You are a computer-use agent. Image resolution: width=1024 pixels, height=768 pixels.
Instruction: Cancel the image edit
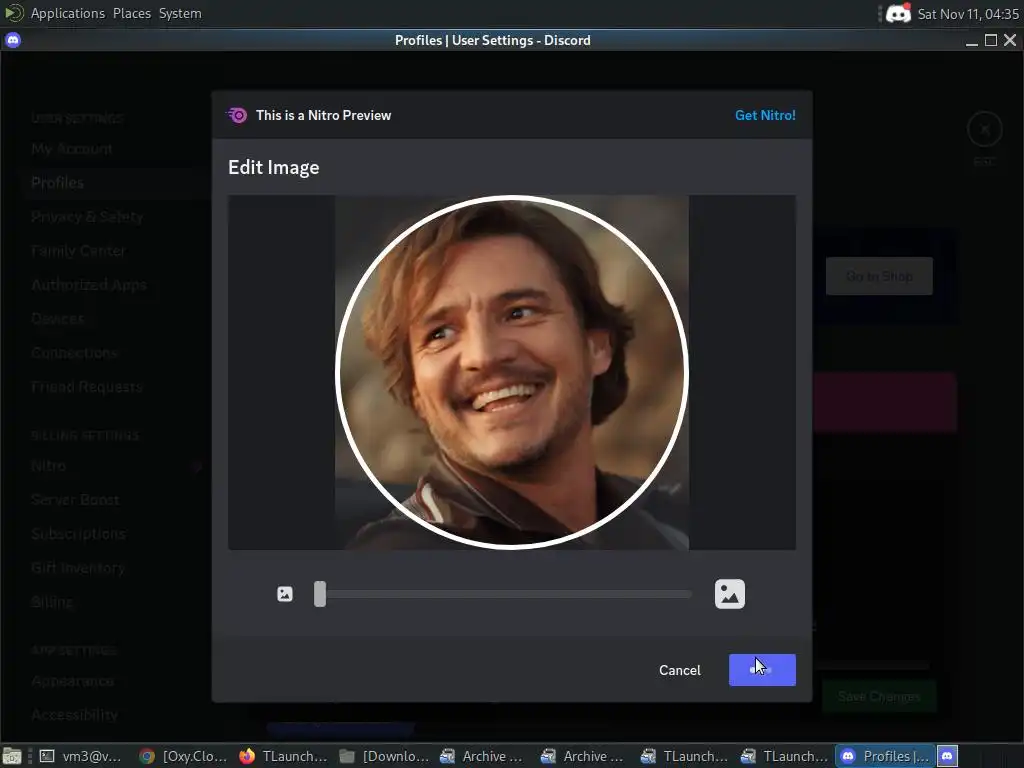[679, 670]
